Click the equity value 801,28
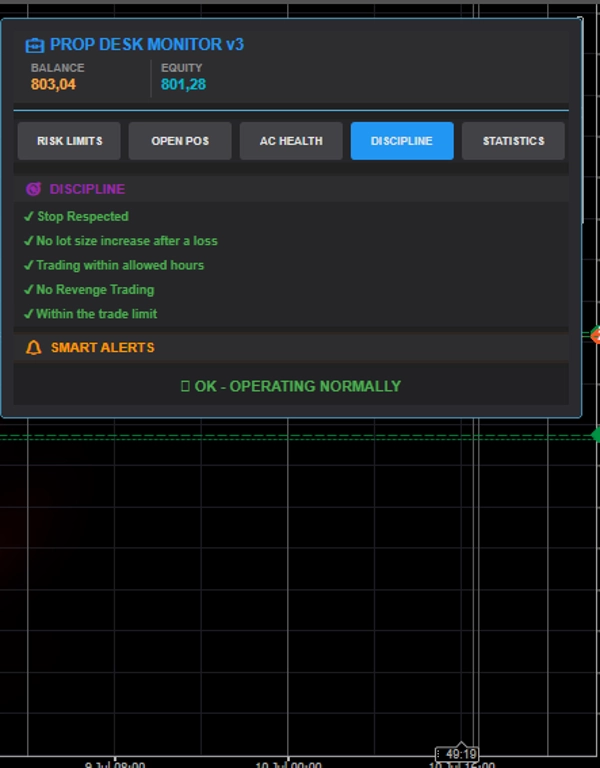Viewport: 600px width, 768px height. pos(184,84)
